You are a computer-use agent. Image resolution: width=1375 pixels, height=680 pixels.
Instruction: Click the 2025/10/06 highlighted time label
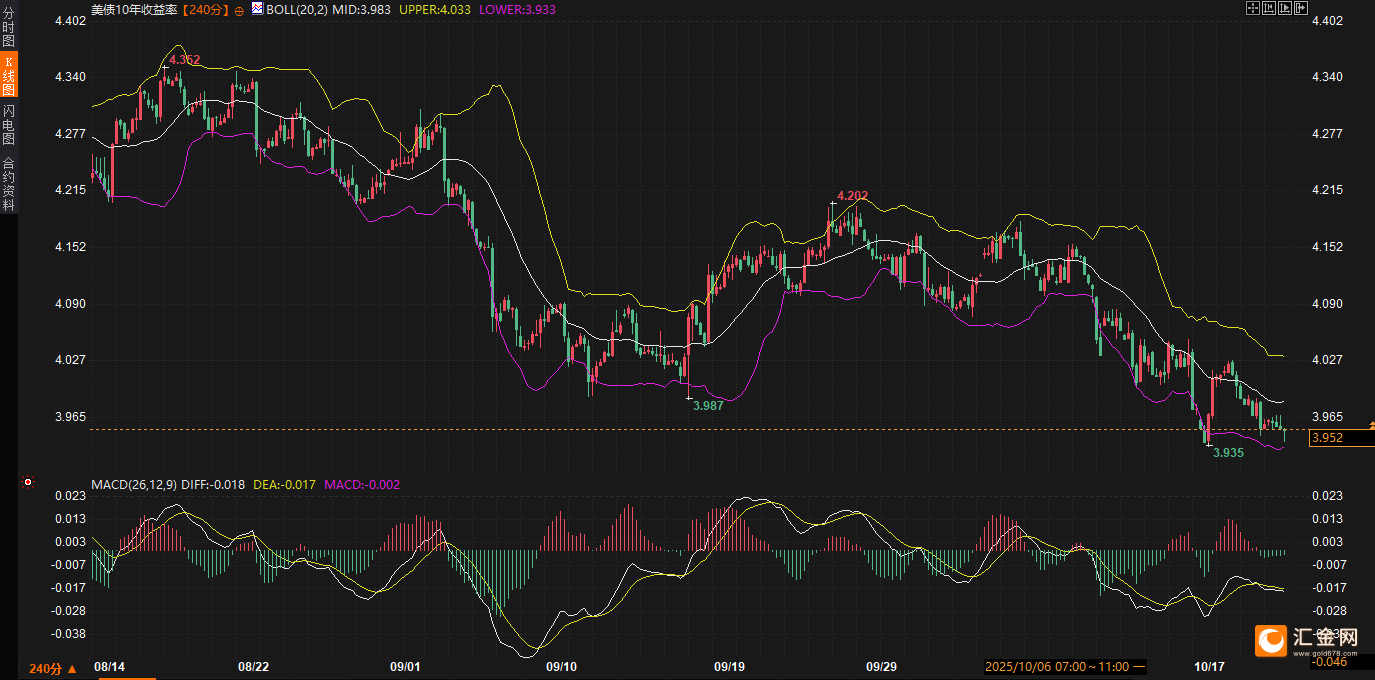[x=1063, y=667]
